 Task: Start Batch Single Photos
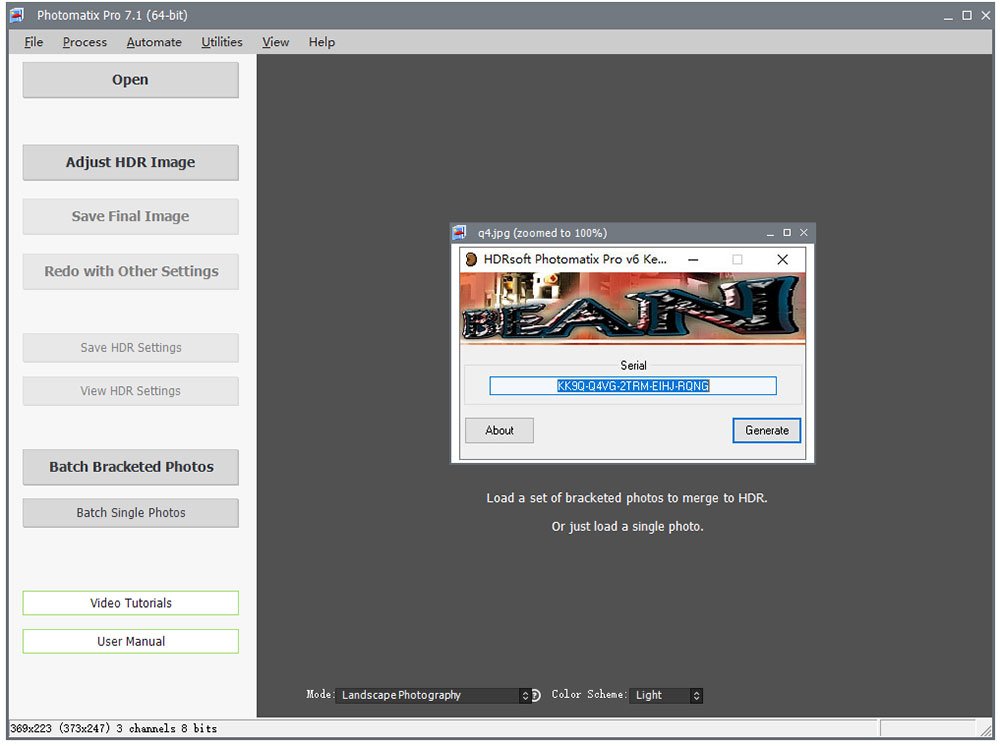[131, 513]
